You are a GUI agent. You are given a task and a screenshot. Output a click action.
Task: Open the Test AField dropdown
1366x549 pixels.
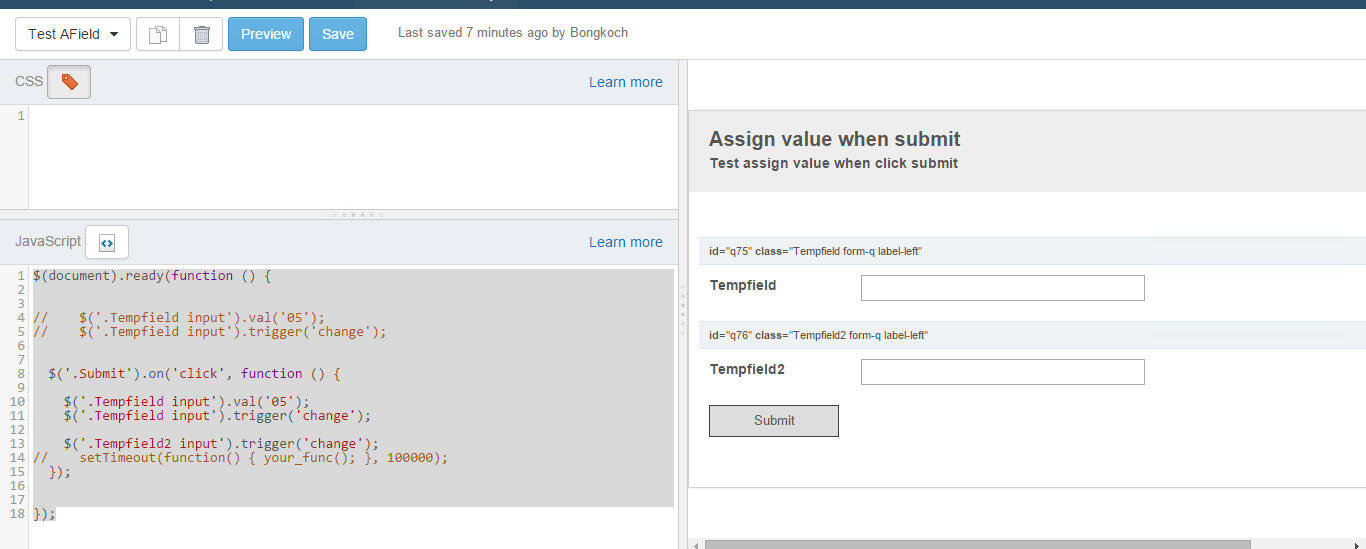(73, 34)
